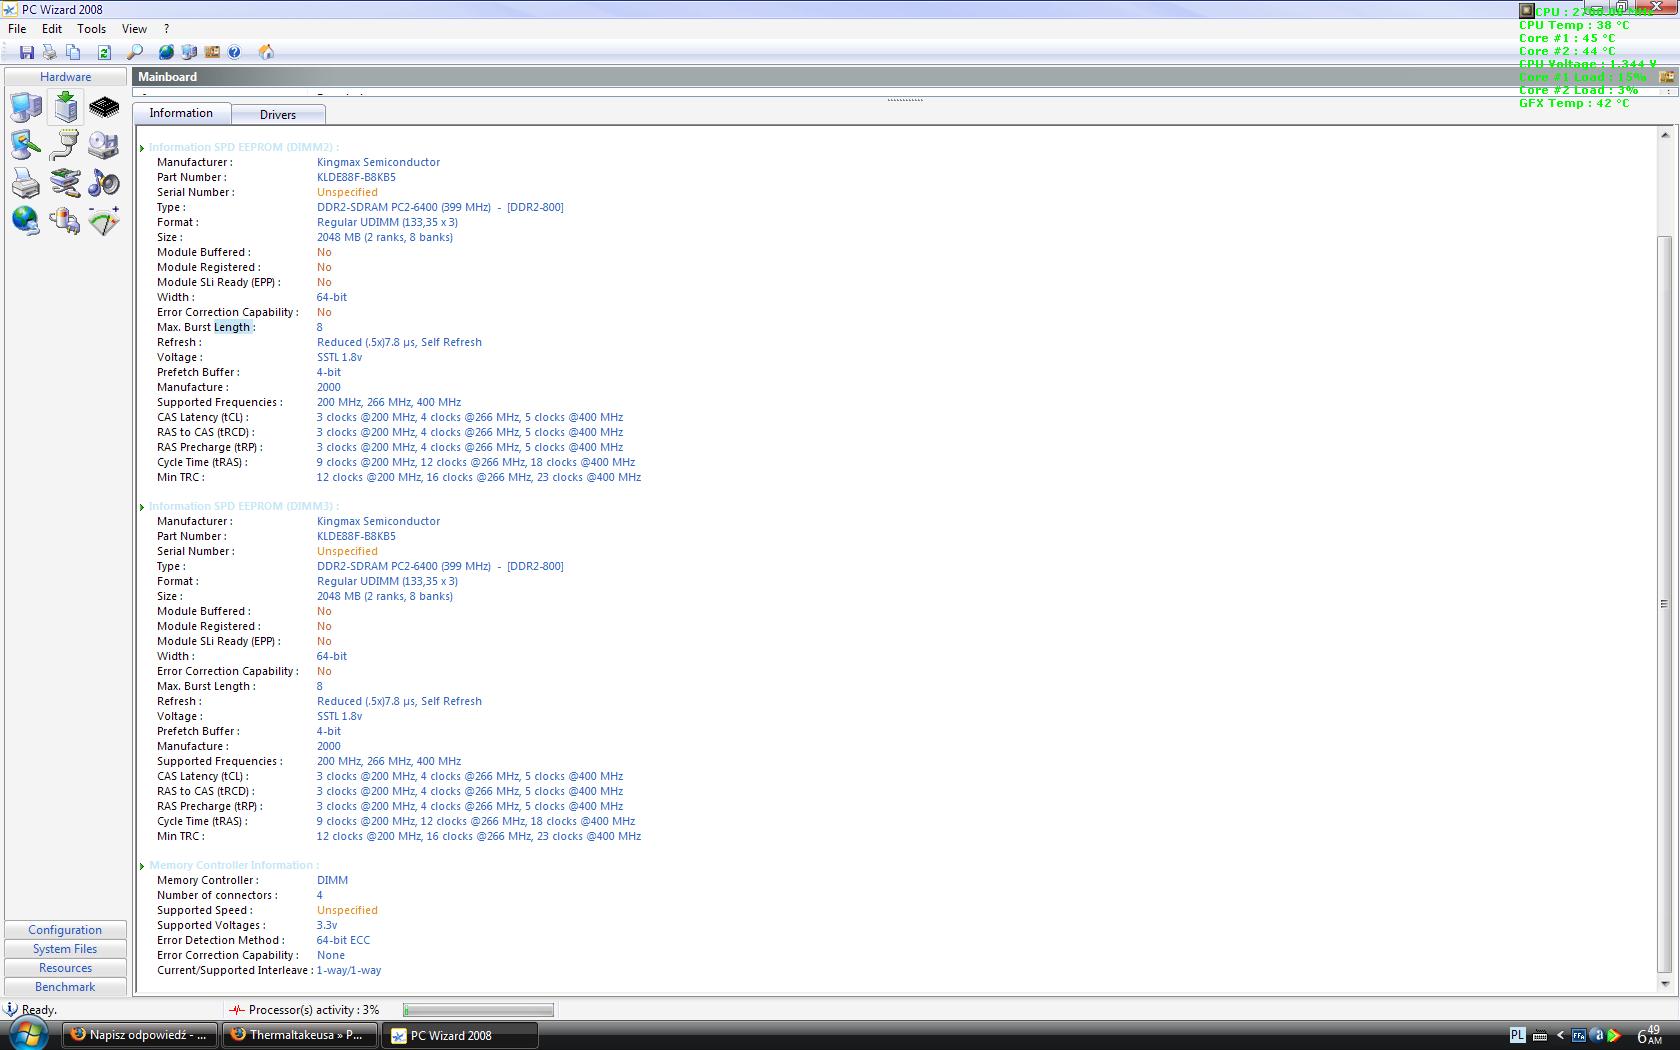Click the DIMM3 size 2048 MB value
The width and height of the screenshot is (1680, 1050).
tap(385, 596)
